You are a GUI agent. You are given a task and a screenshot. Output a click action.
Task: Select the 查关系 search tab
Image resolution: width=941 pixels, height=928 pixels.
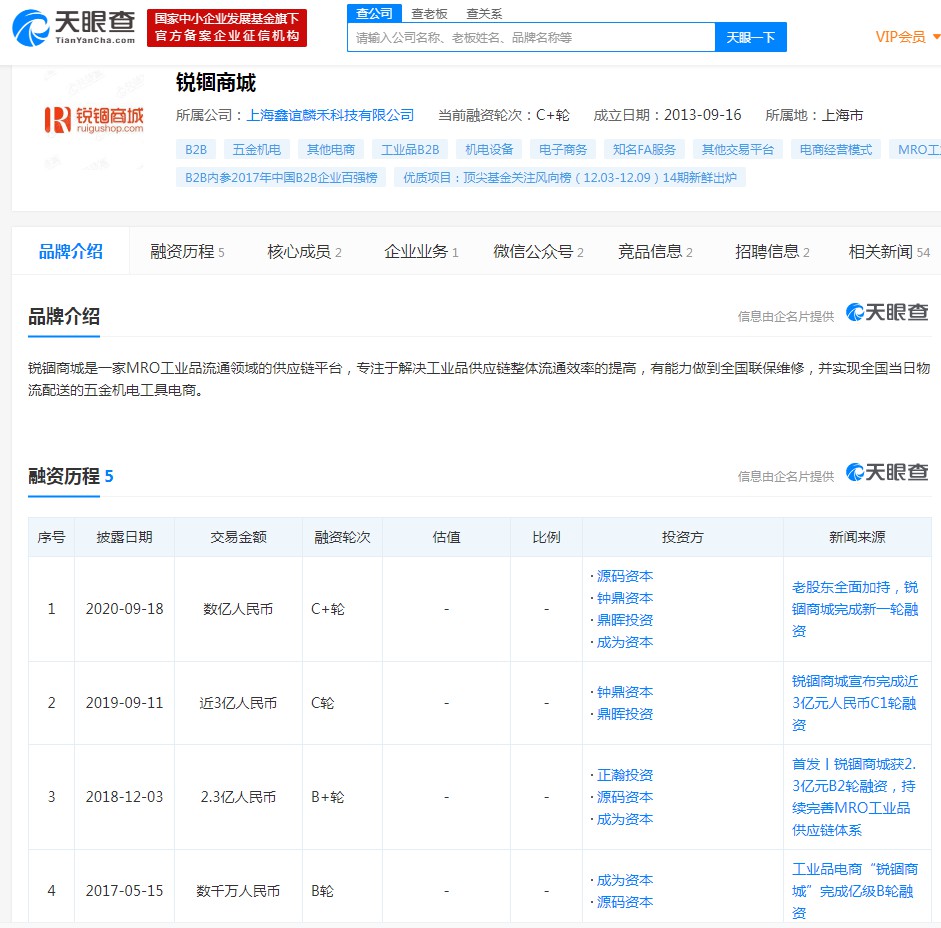coord(484,13)
